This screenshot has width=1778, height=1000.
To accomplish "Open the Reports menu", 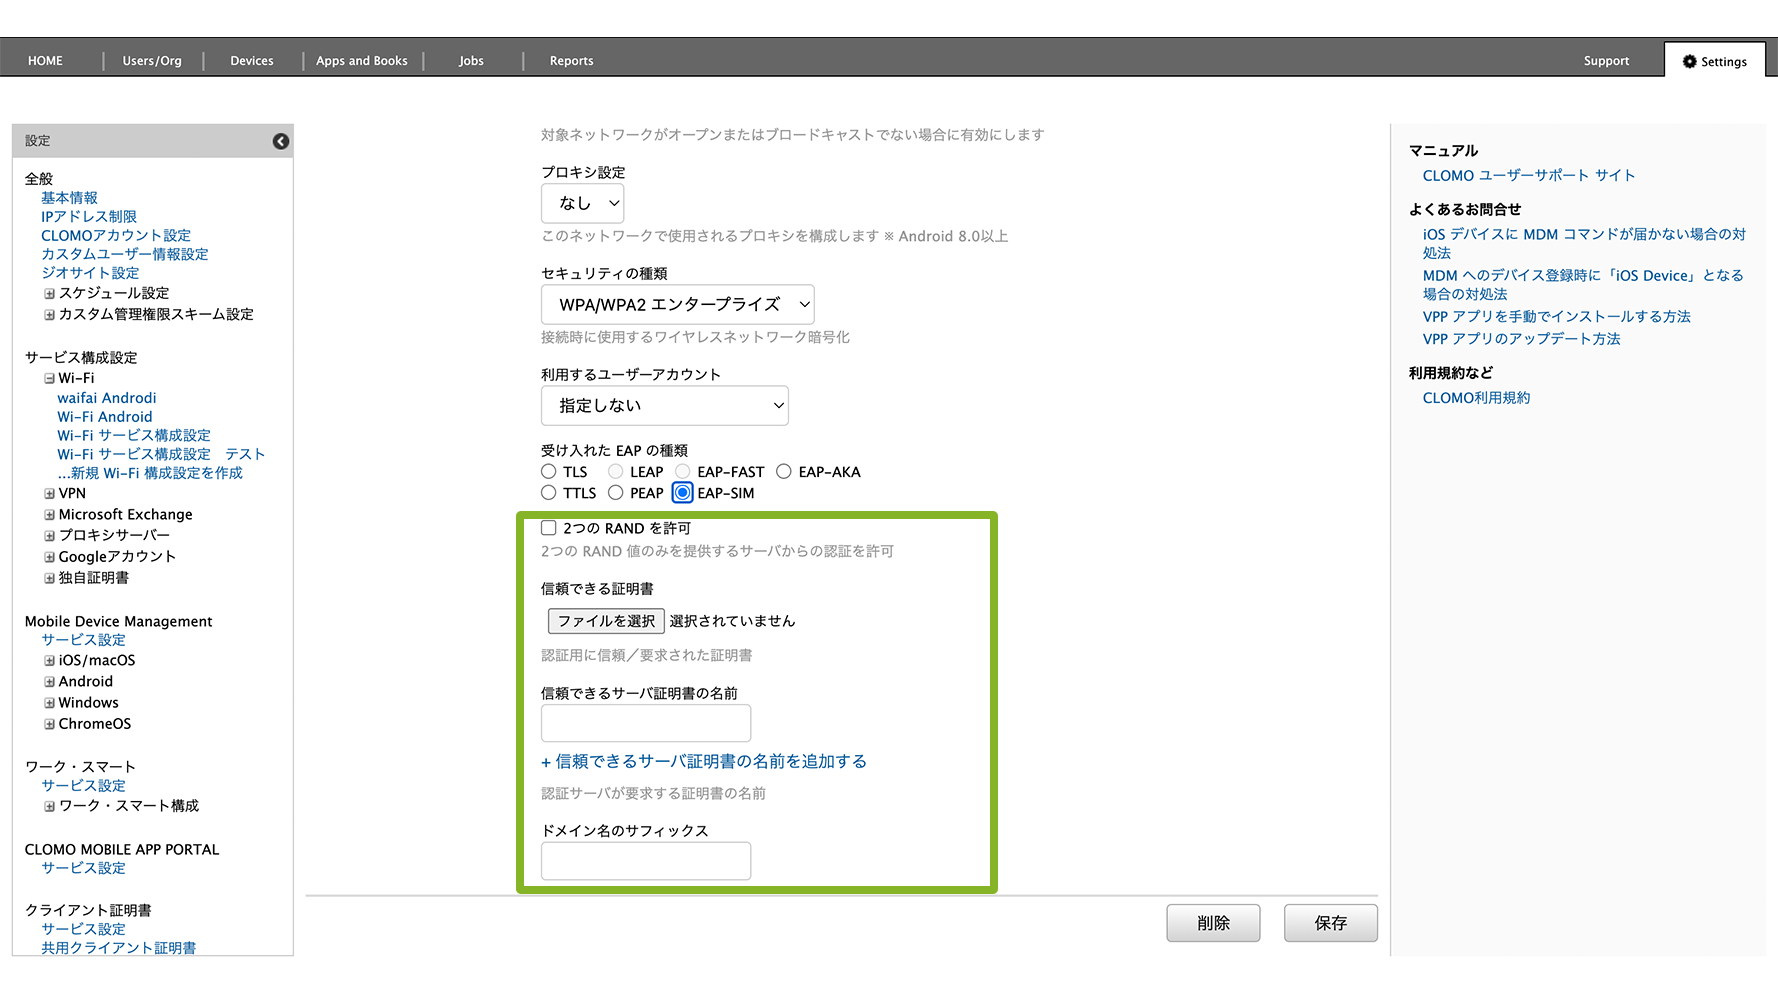I will tap(571, 61).
